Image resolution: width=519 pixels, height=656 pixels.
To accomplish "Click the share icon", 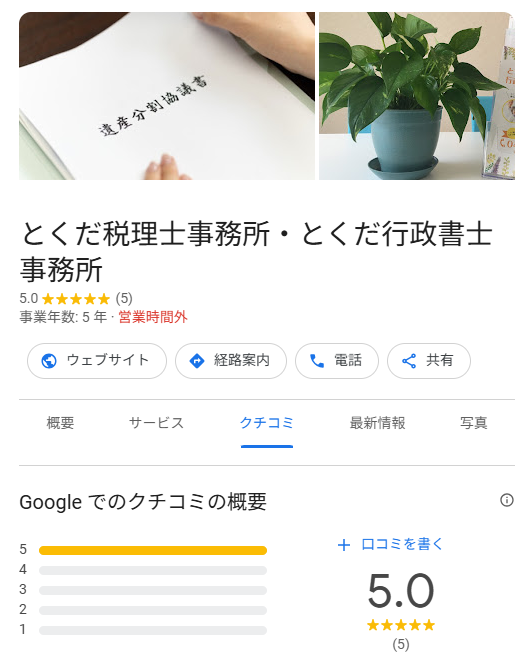I will click(x=409, y=361).
